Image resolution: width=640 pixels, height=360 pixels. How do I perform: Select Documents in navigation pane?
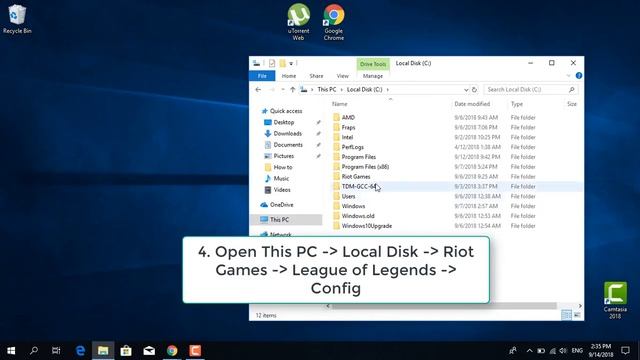[288, 145]
